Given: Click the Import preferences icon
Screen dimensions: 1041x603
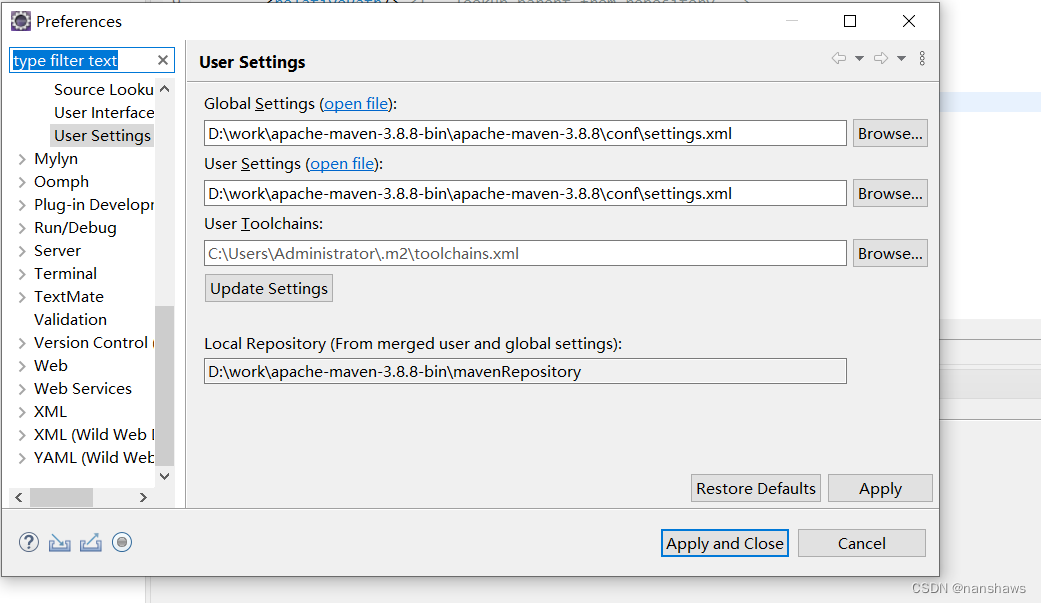Looking at the screenshot, I should pyautogui.click(x=60, y=543).
